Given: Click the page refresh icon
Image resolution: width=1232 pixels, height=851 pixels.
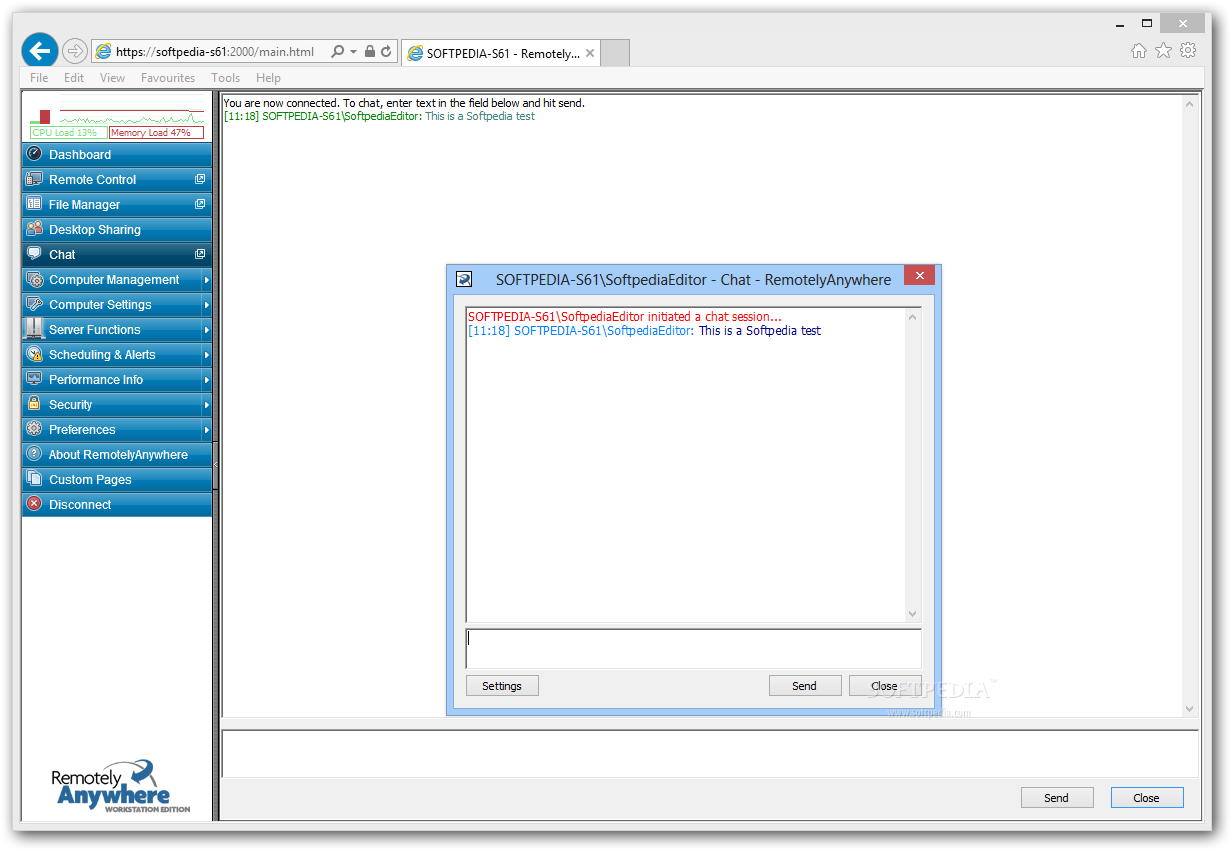Looking at the screenshot, I should pos(385,51).
